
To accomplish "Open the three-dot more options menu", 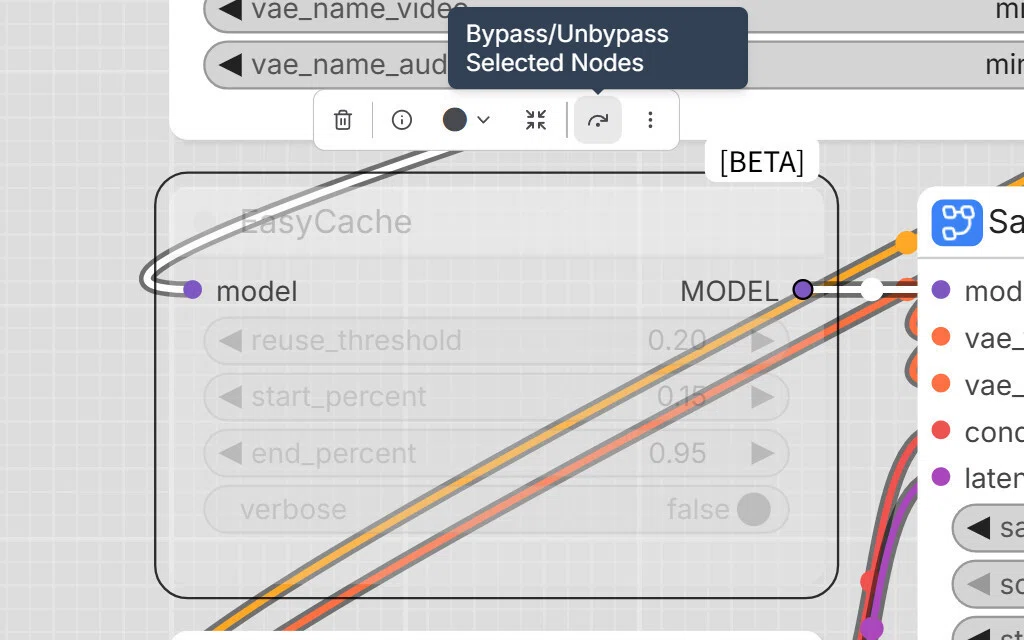I will click(650, 120).
